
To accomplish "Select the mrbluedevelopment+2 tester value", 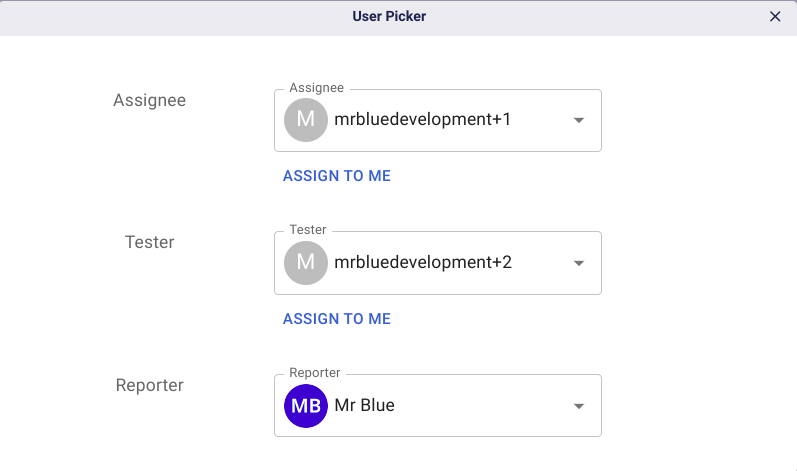I will click(x=423, y=263).
